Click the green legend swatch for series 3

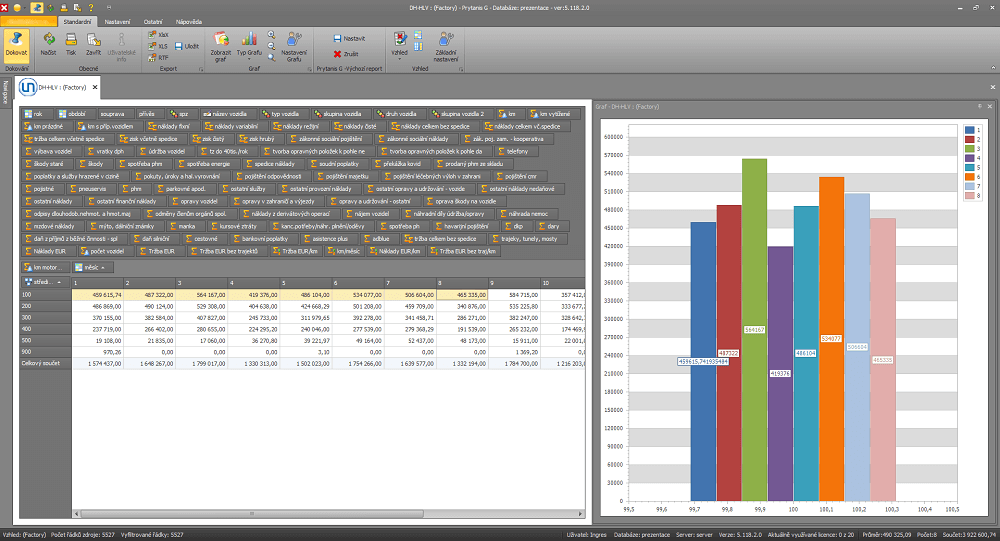point(968,148)
